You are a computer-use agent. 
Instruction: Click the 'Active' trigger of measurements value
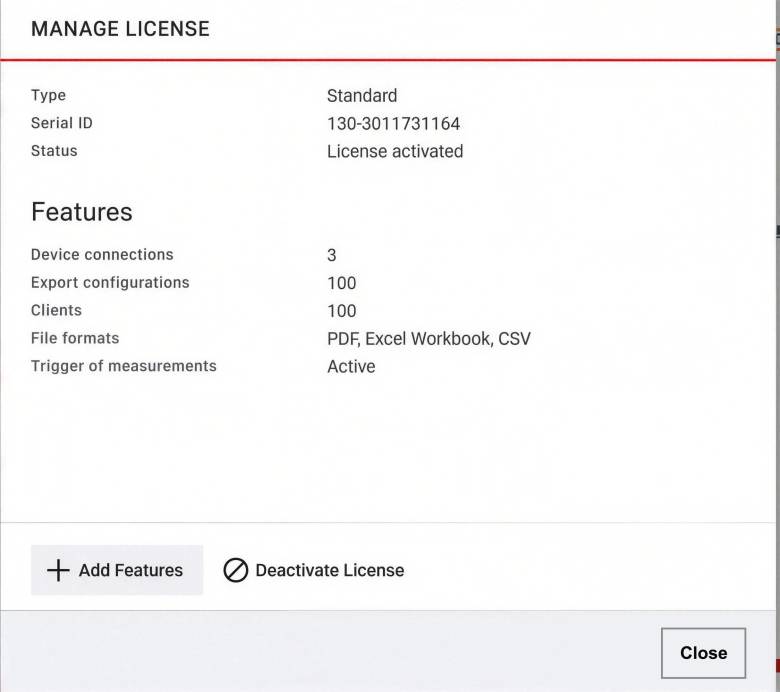click(x=351, y=367)
